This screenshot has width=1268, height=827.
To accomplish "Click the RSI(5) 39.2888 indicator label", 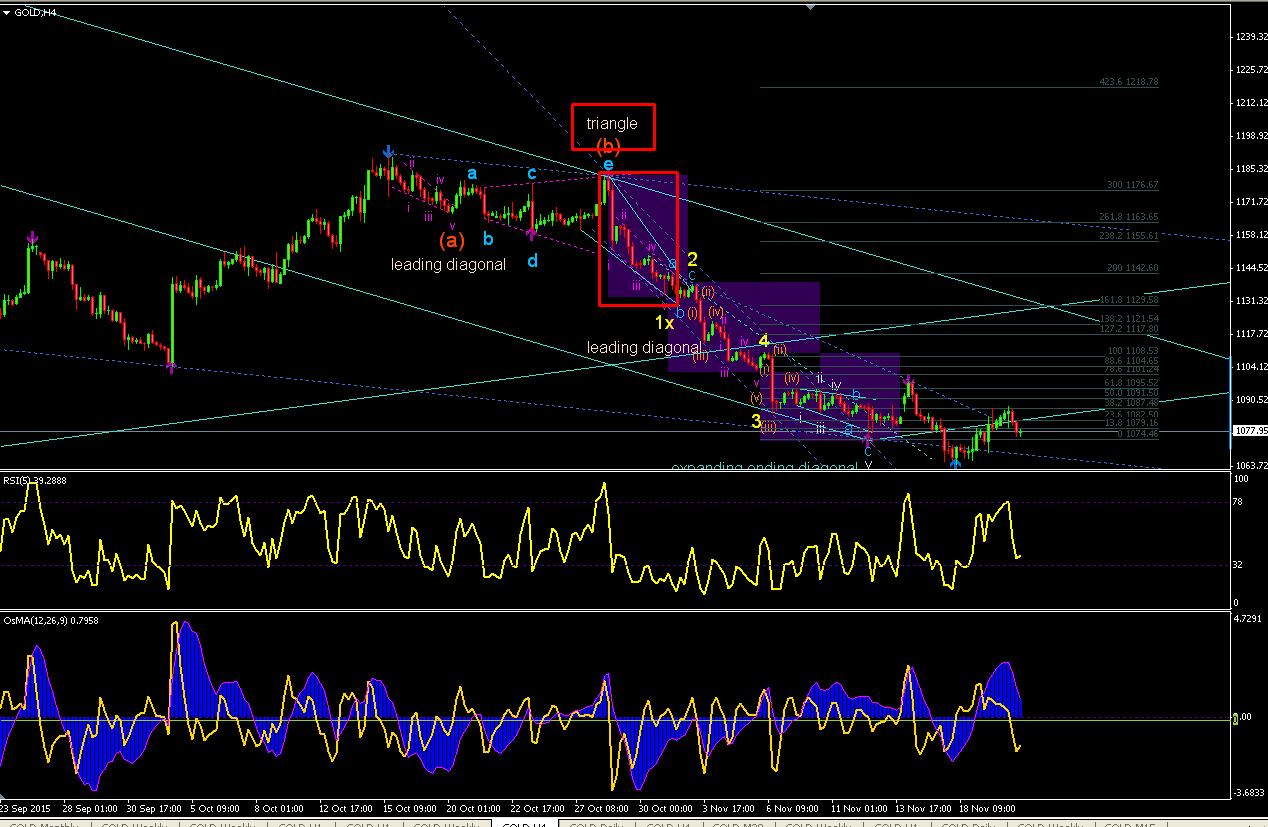I will tap(37, 481).
